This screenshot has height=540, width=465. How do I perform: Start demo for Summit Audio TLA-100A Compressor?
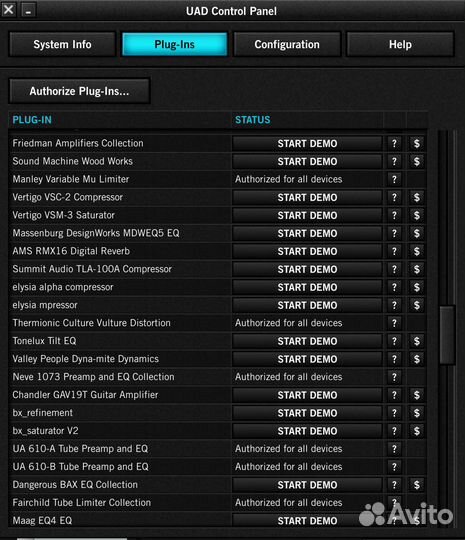coord(307,269)
